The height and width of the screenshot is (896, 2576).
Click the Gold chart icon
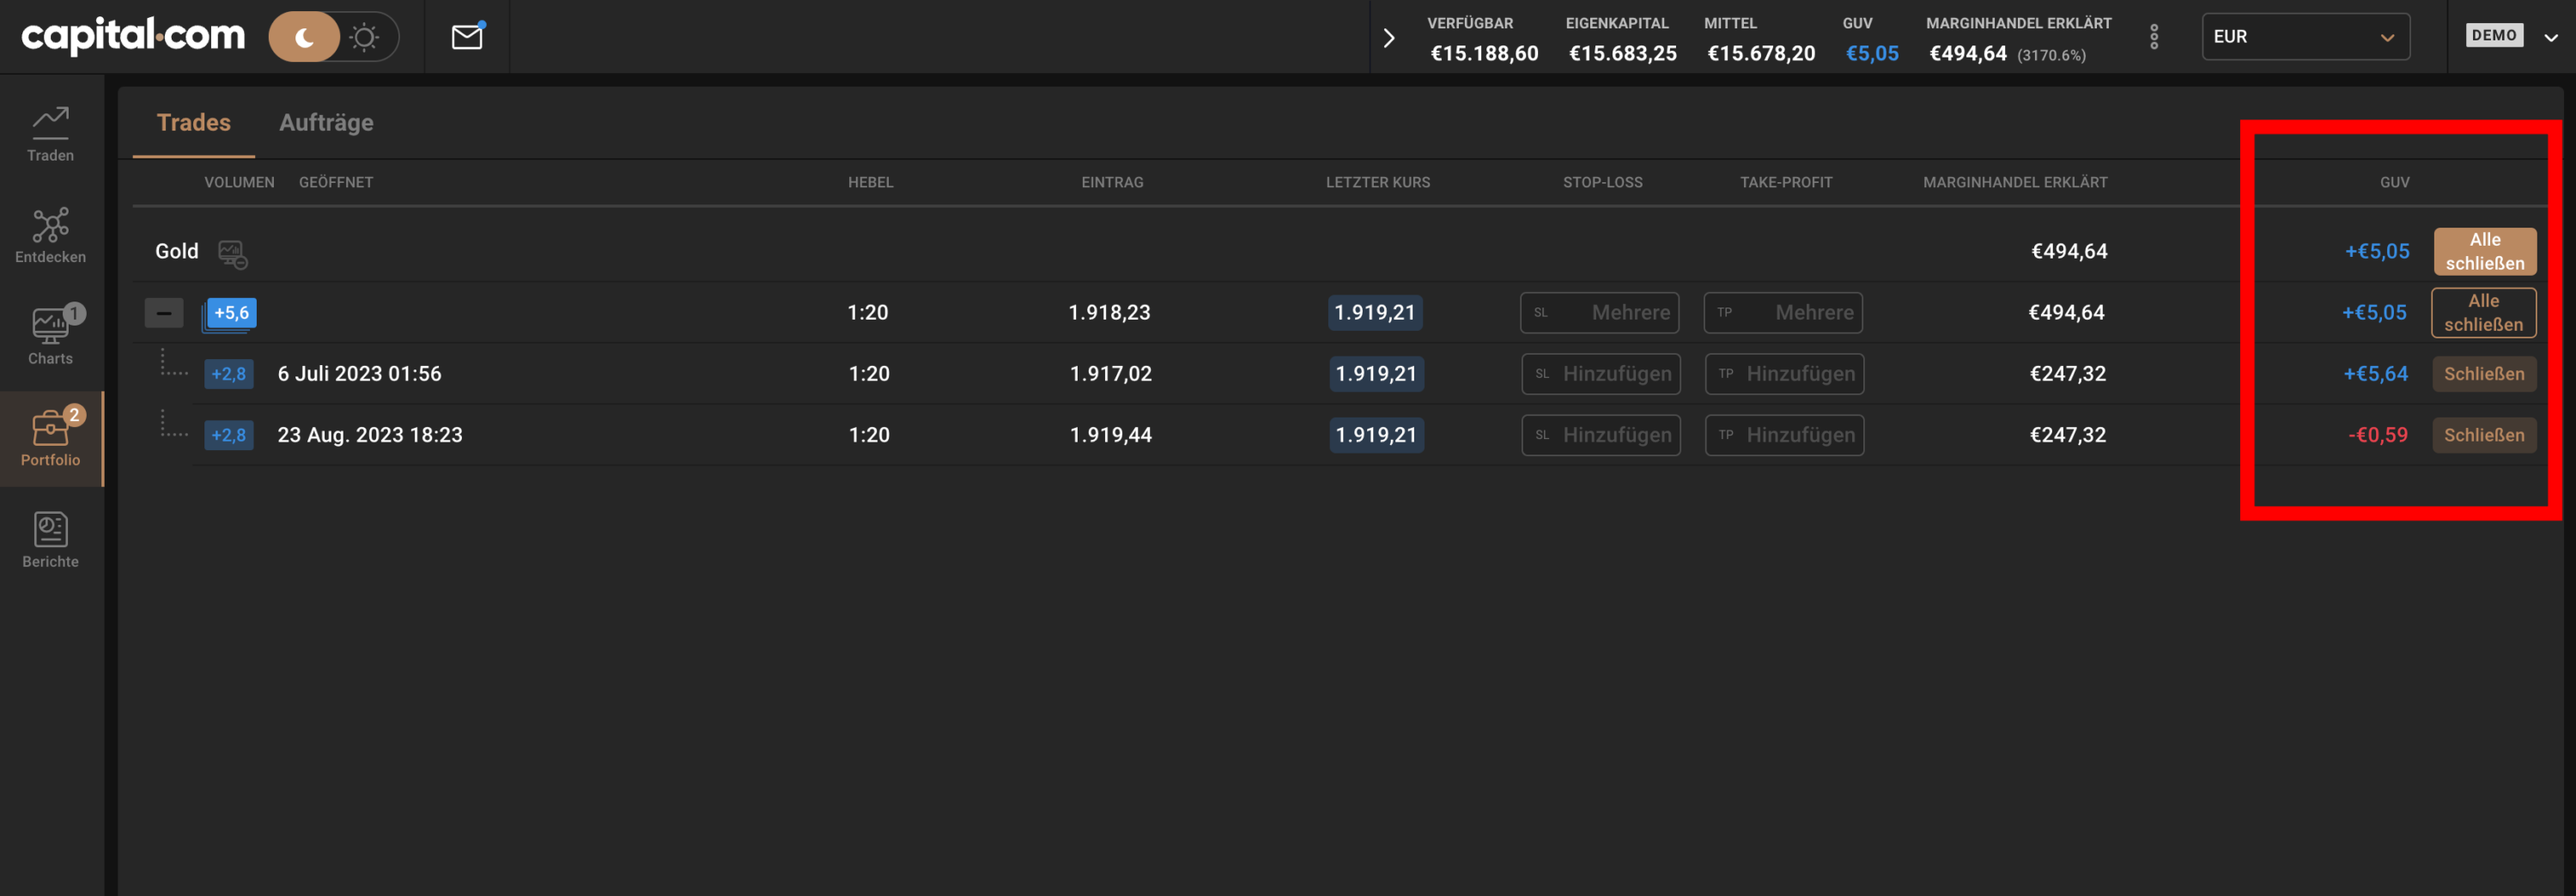[233, 254]
